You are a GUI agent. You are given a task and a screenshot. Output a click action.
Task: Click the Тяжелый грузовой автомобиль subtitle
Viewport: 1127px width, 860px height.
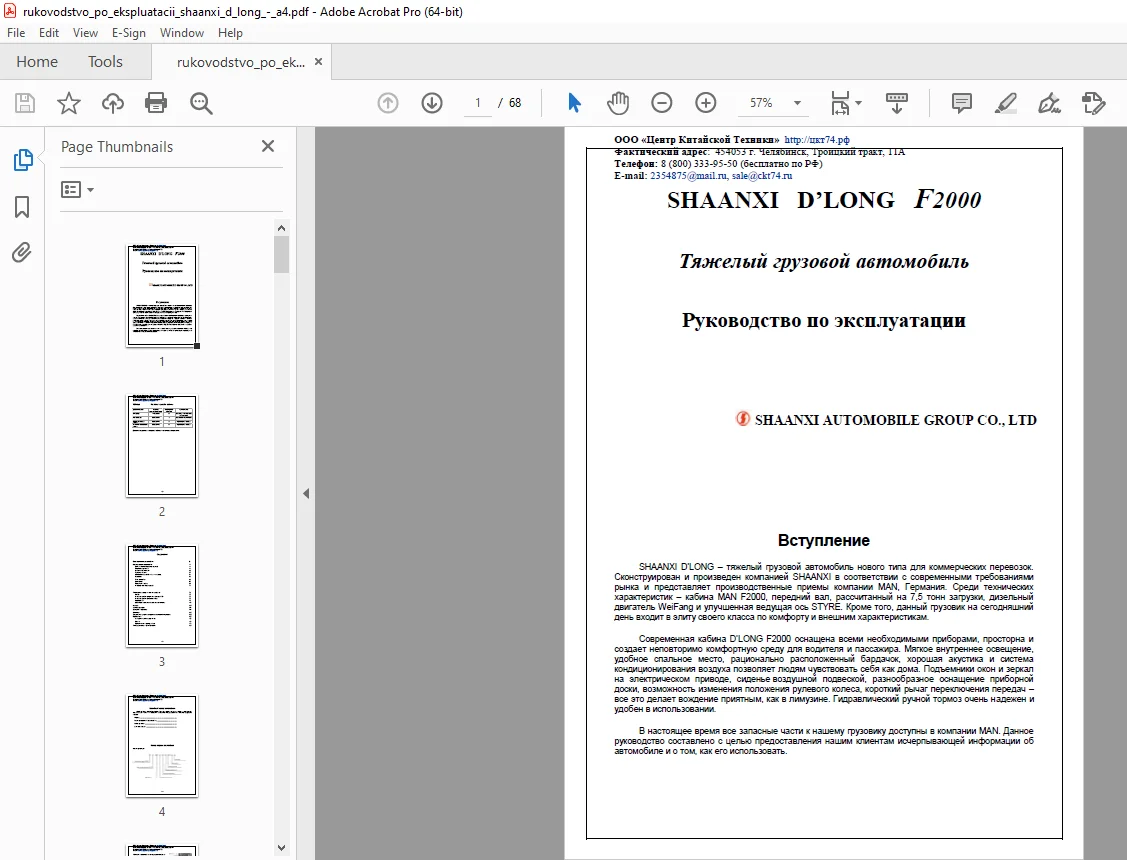[824, 262]
